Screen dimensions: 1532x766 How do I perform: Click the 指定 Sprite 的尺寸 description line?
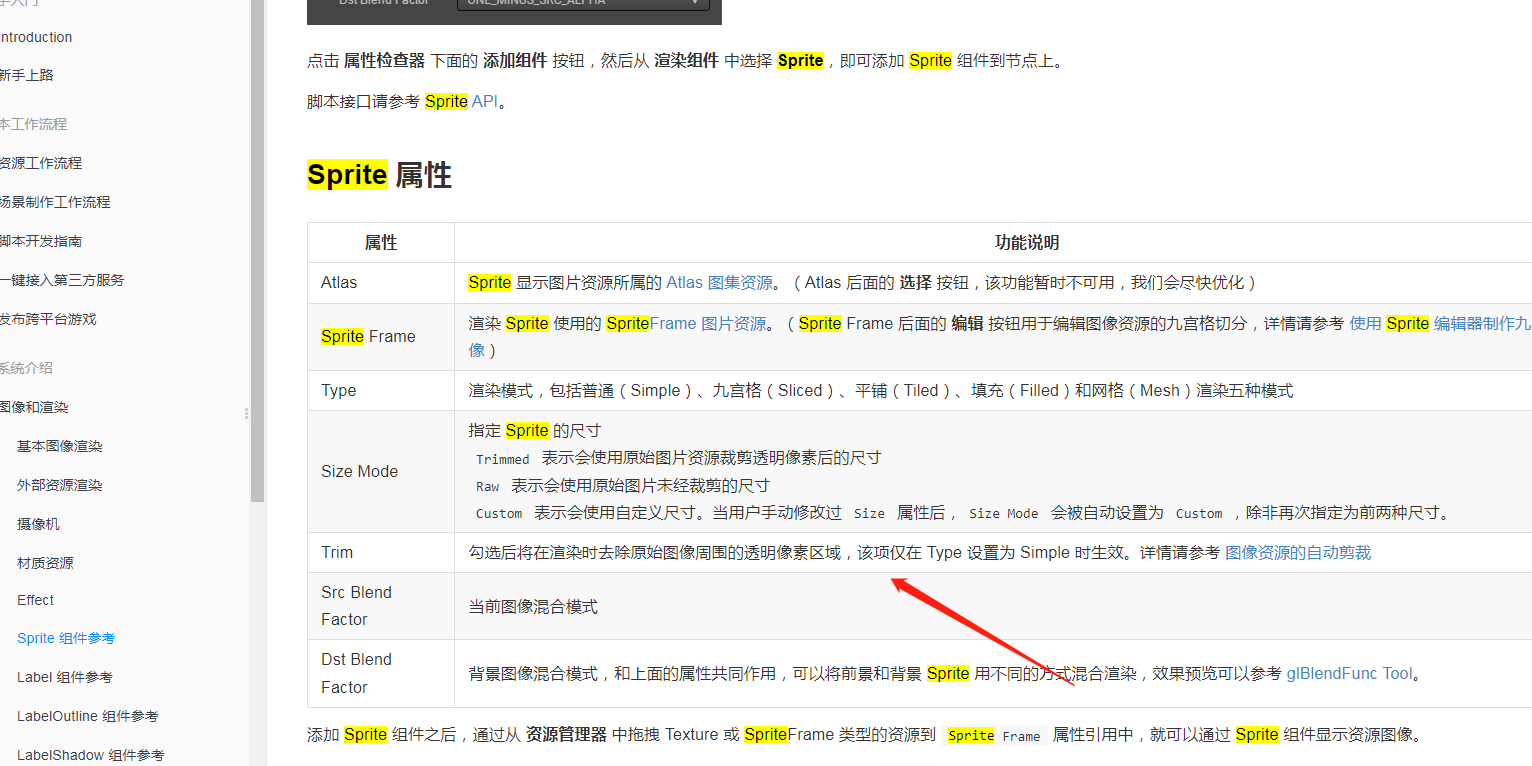point(535,431)
